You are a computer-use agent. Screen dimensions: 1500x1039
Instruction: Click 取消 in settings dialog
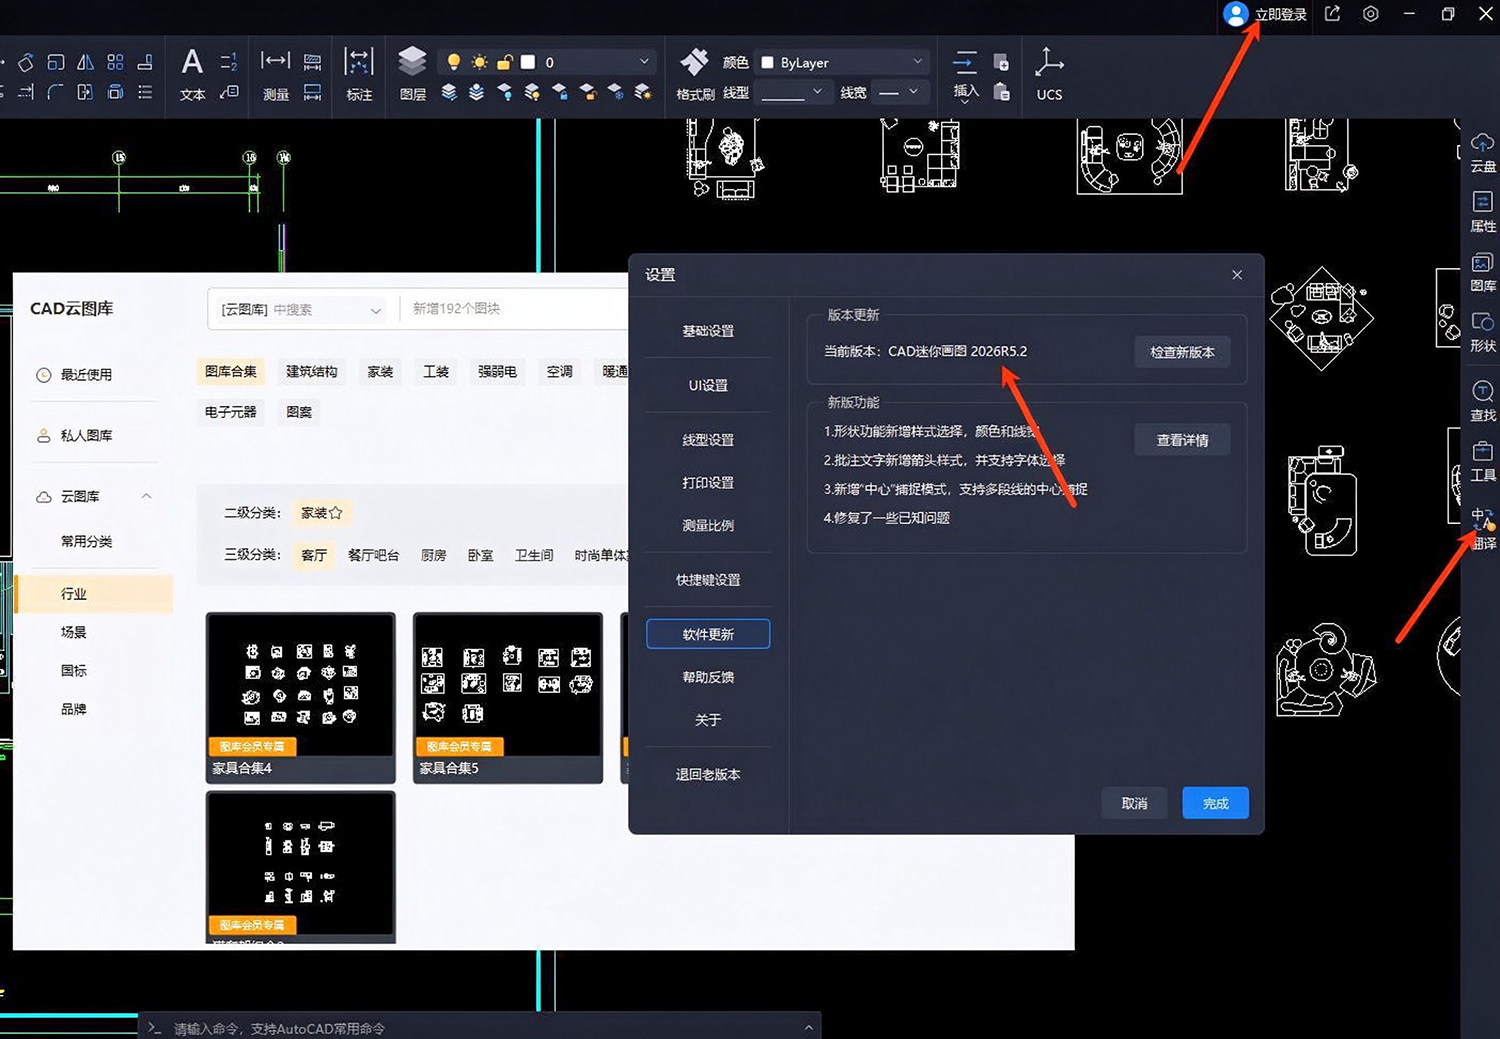(1134, 803)
